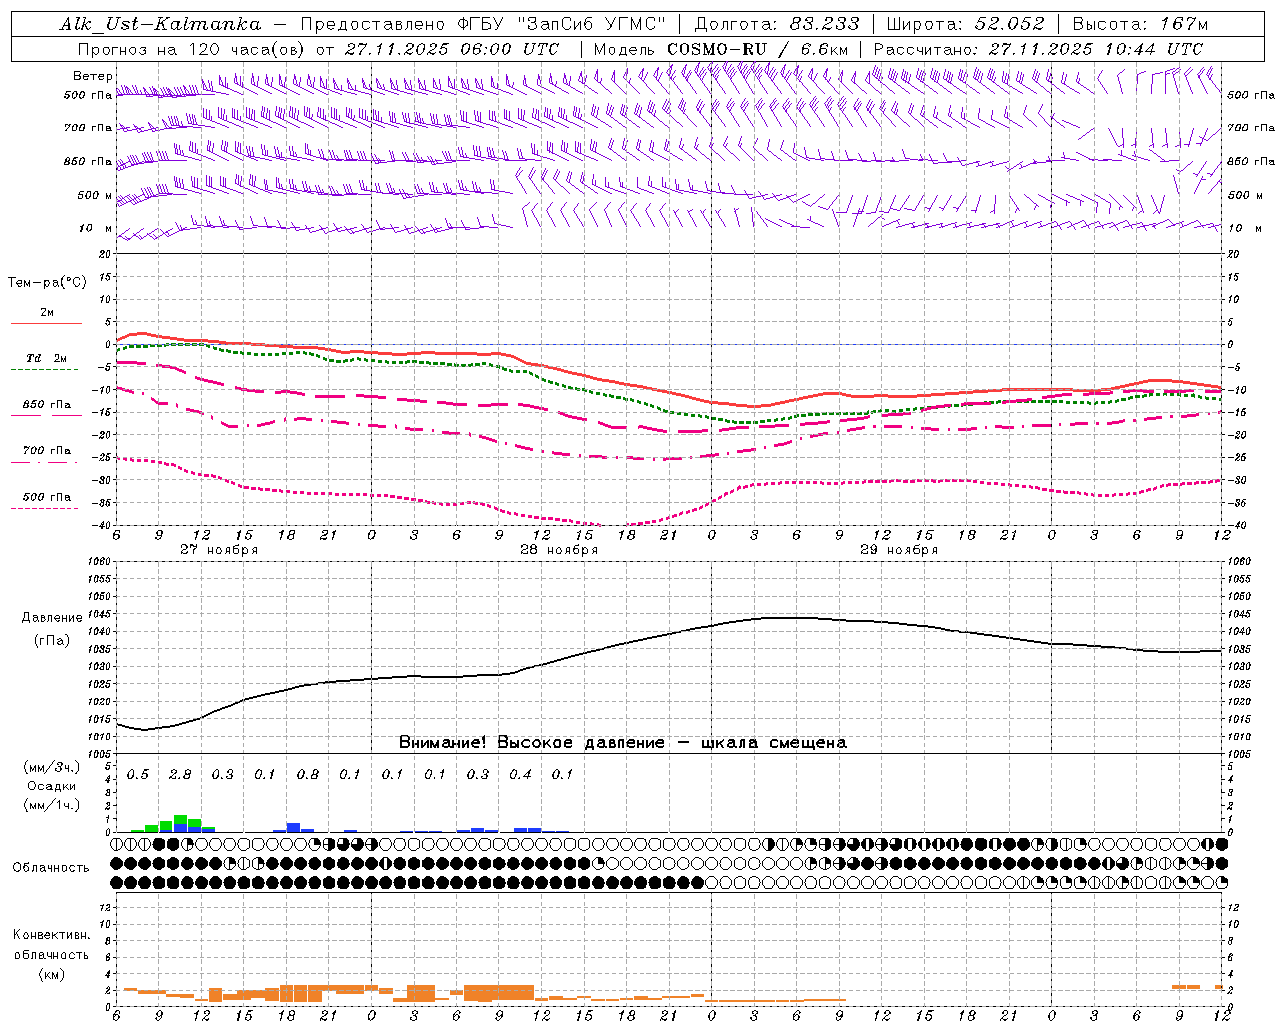Click the Конвективн. convective cloud label

(51, 935)
